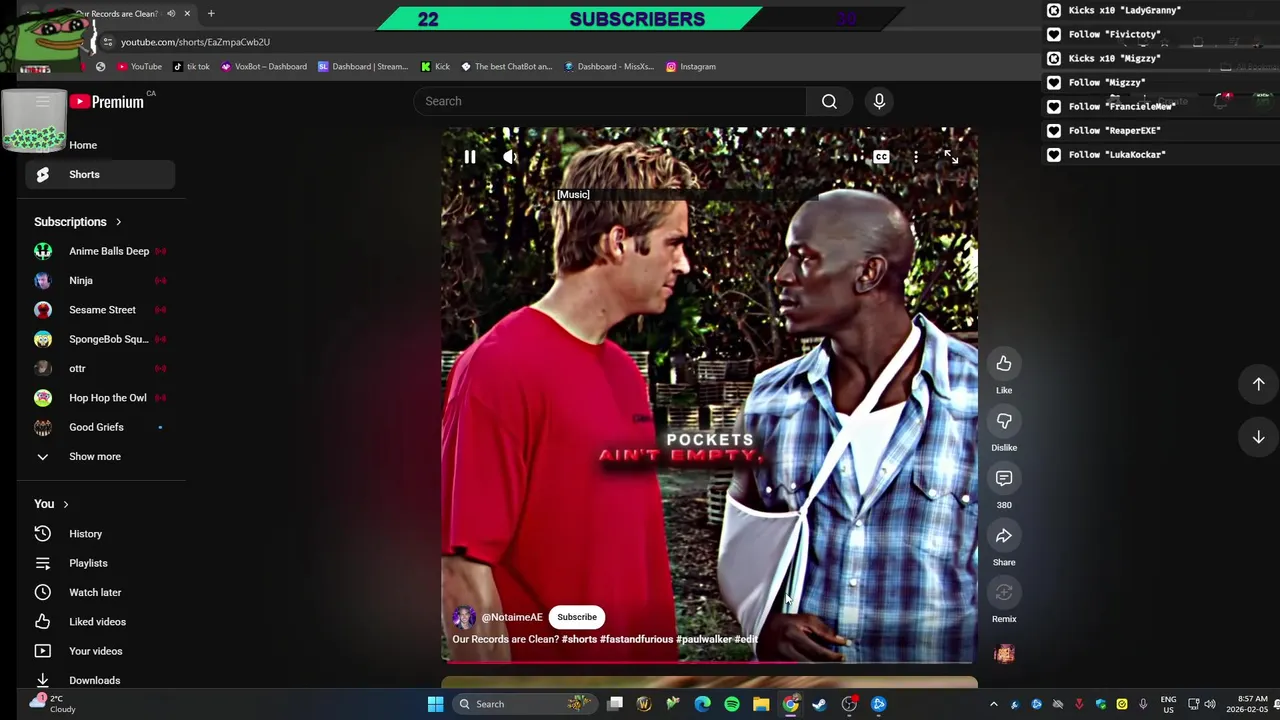The image size is (1280, 720).
Task: Open Steam from taskbar
Action: (819, 704)
